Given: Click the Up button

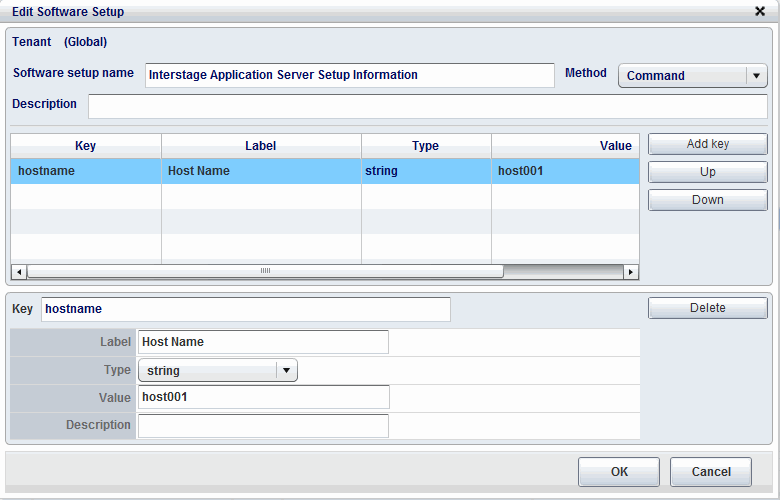Looking at the screenshot, I should (707, 172).
